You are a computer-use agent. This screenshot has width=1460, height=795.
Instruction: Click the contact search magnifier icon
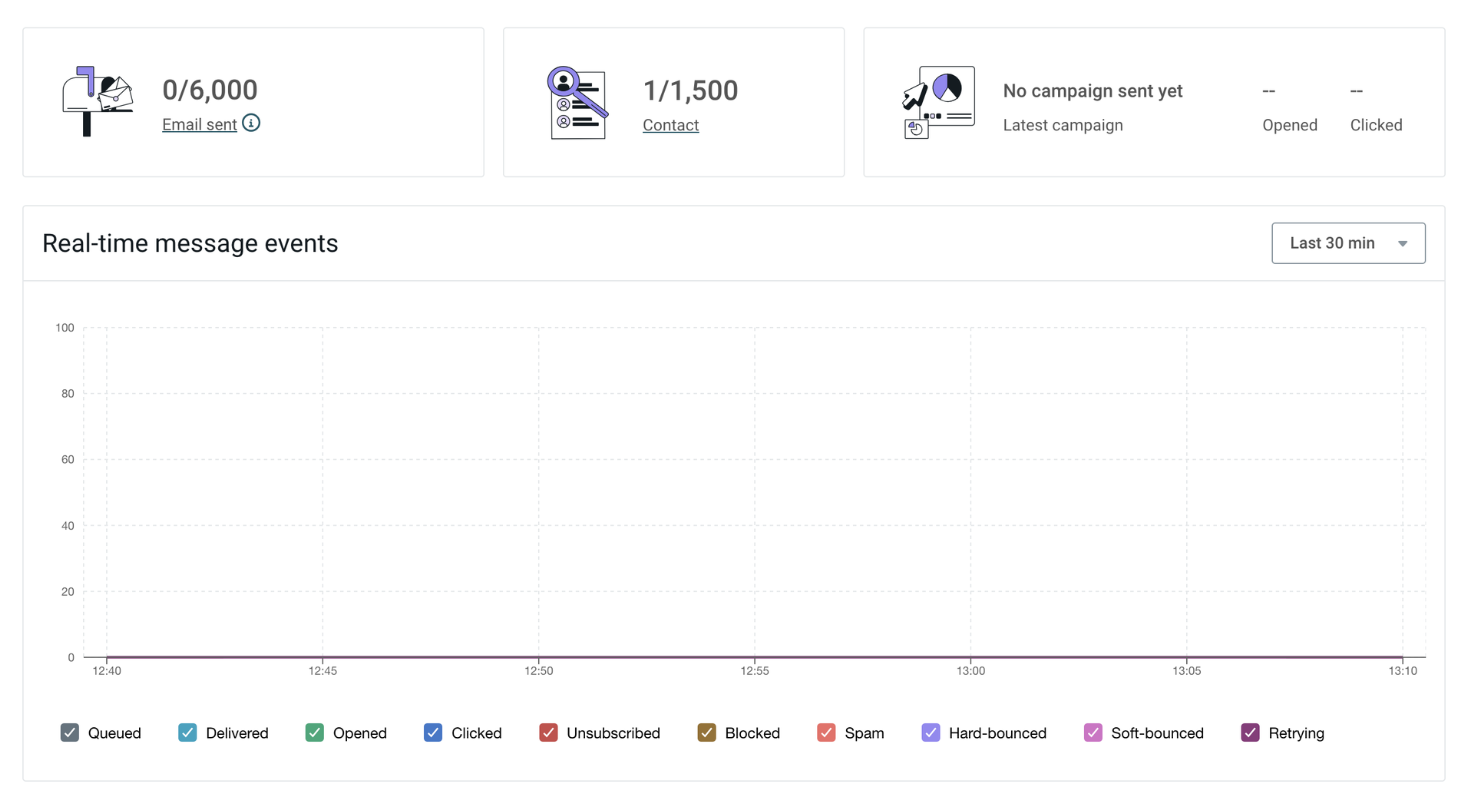tap(578, 103)
